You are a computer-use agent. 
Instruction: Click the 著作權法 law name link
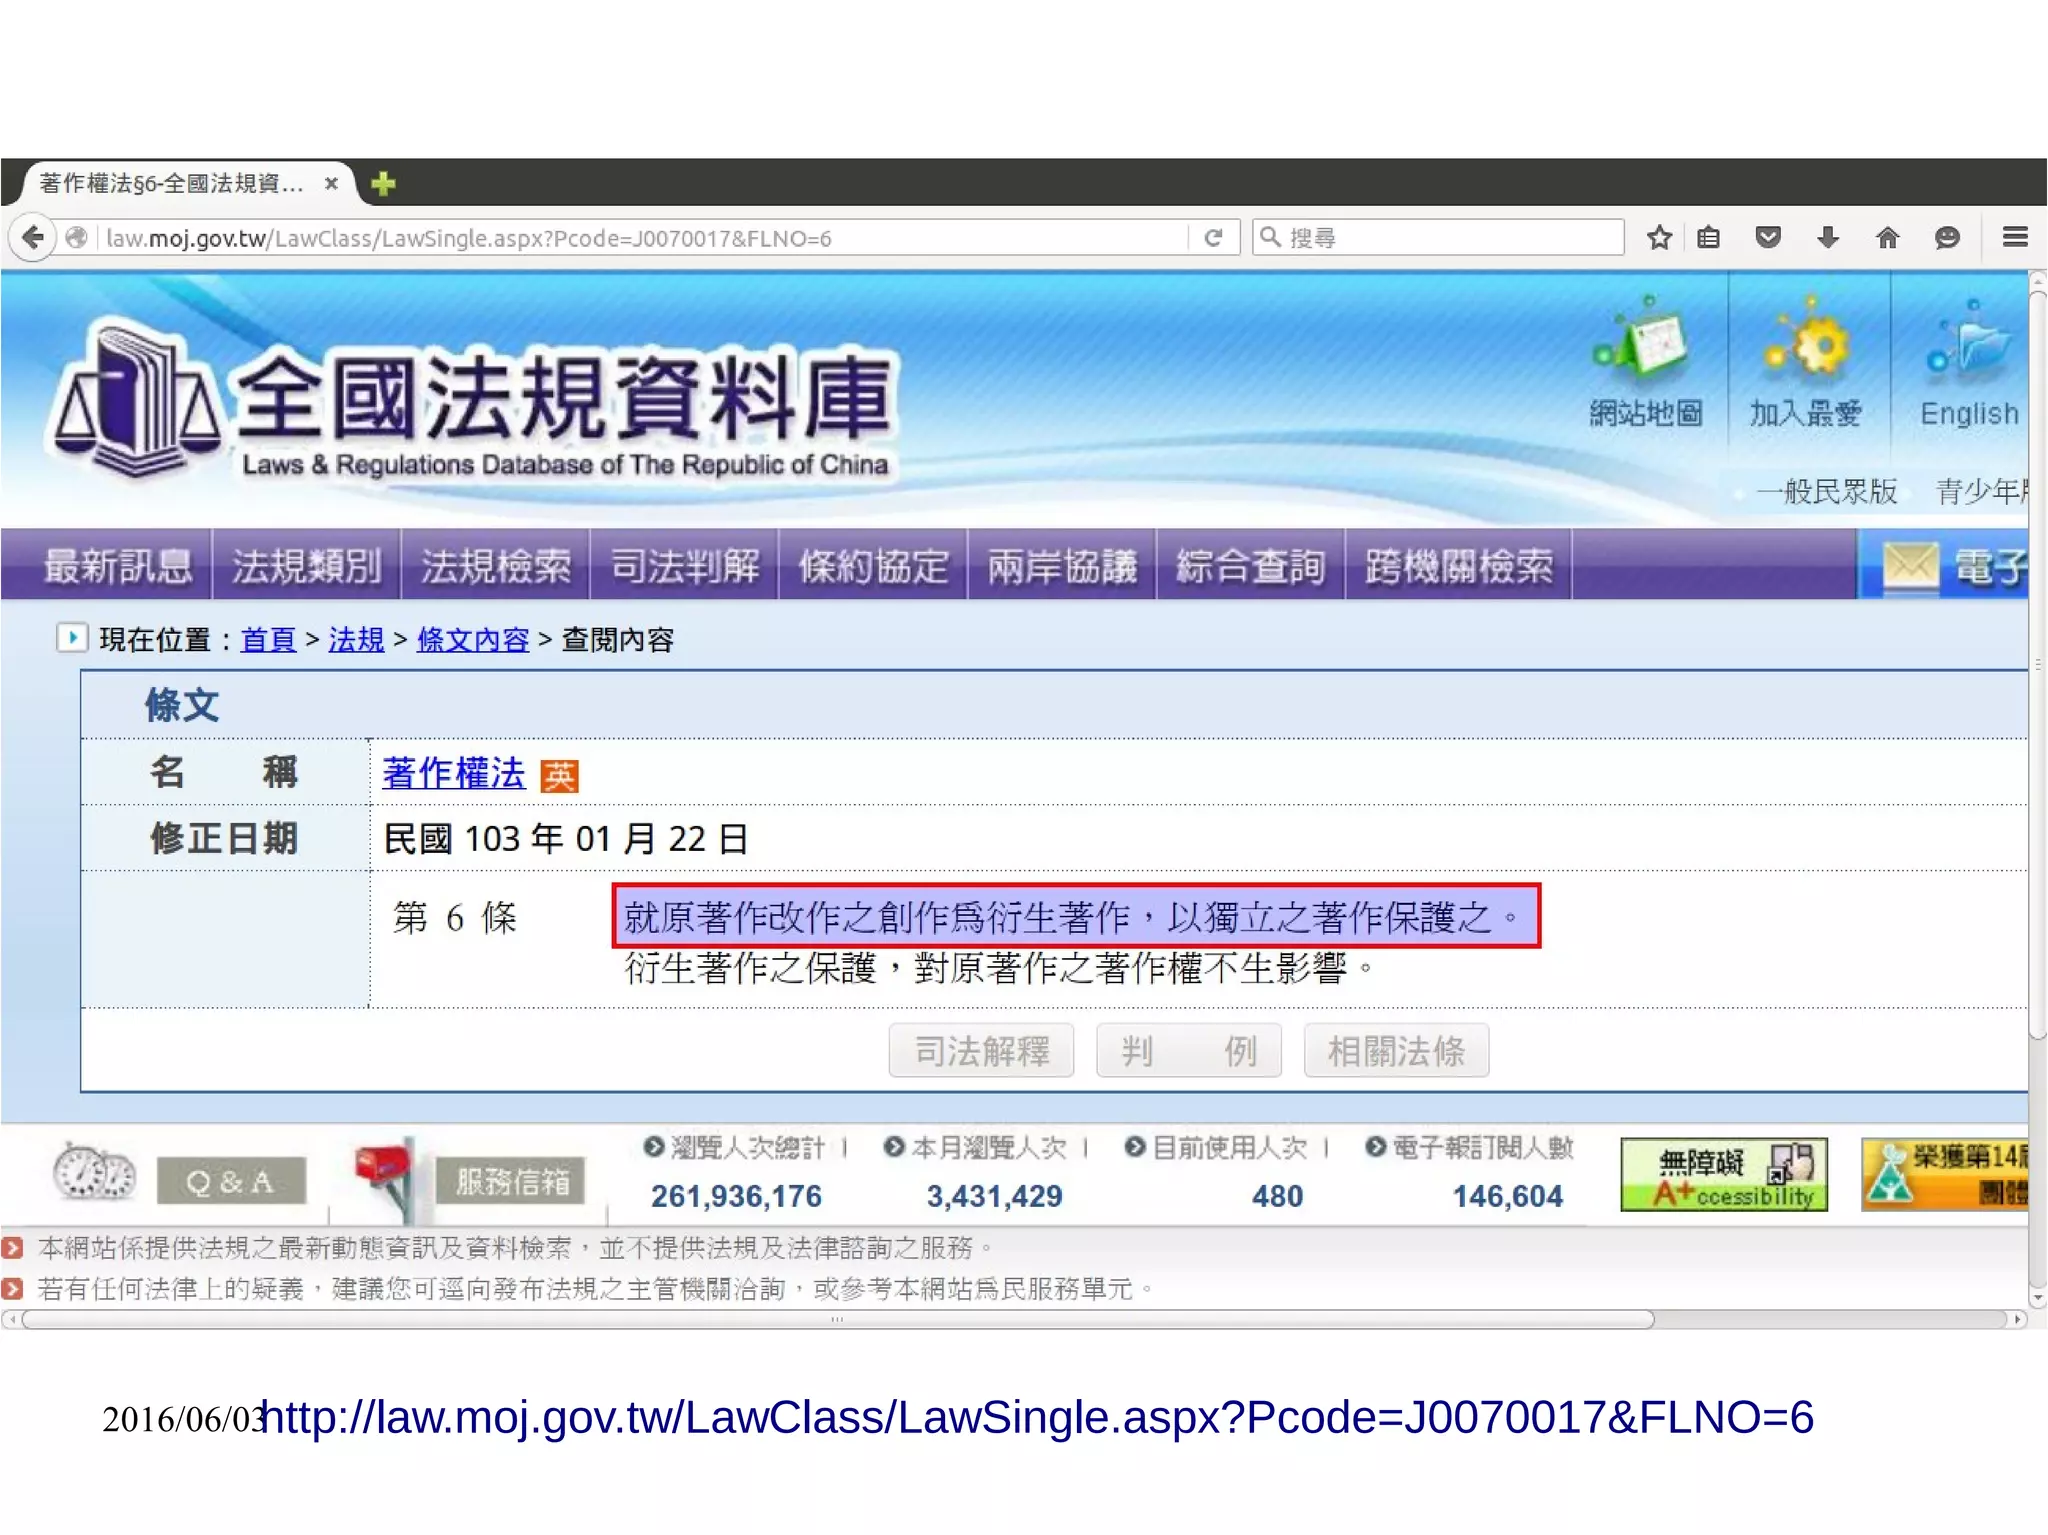(x=453, y=773)
